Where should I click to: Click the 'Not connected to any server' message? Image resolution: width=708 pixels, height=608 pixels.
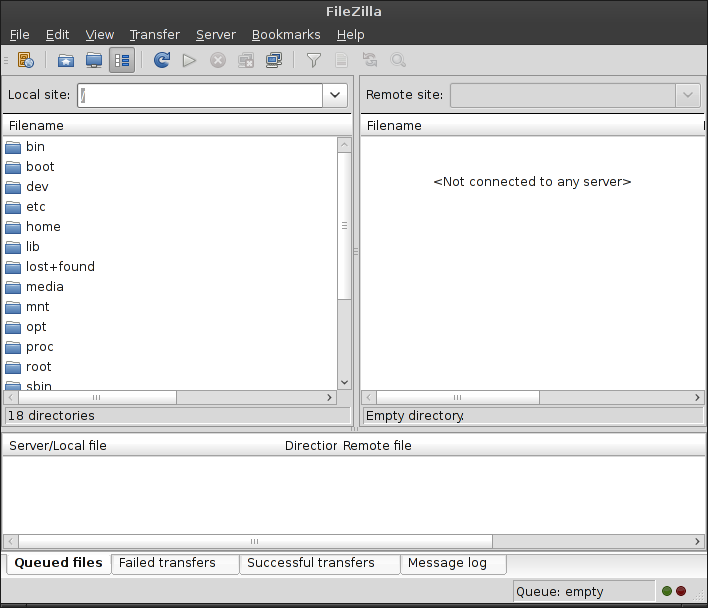(532, 181)
